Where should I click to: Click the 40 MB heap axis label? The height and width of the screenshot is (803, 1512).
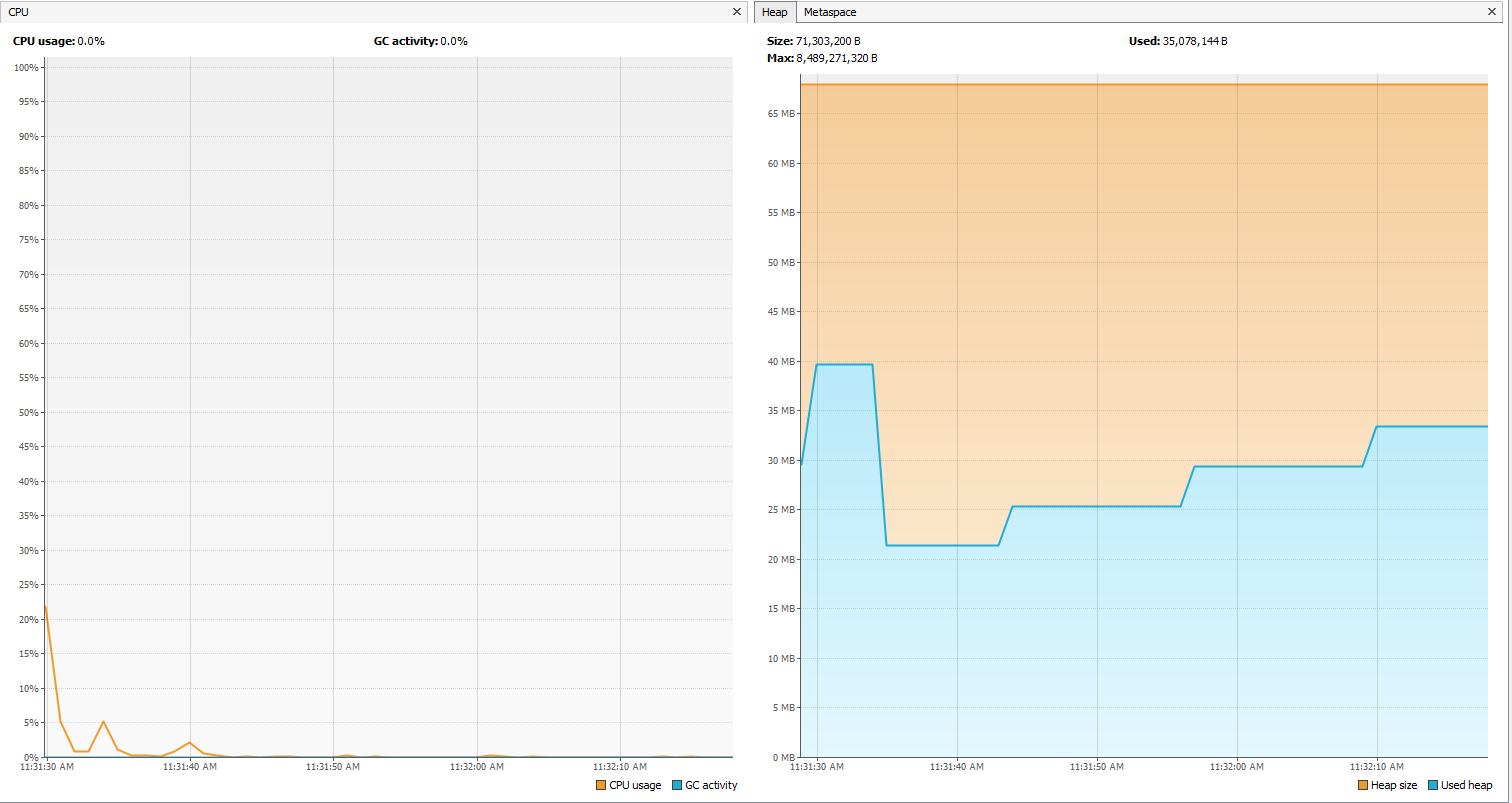782,361
